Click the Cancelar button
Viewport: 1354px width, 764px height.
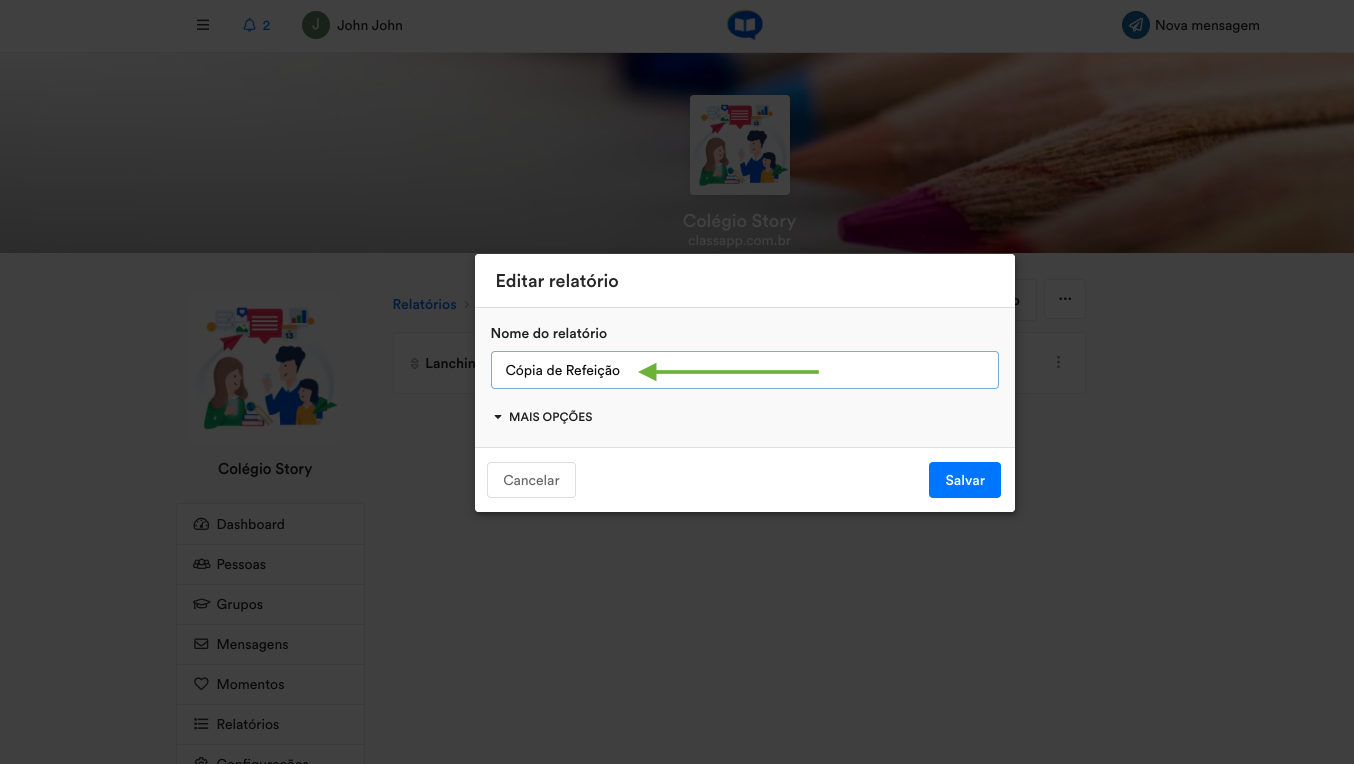point(531,480)
